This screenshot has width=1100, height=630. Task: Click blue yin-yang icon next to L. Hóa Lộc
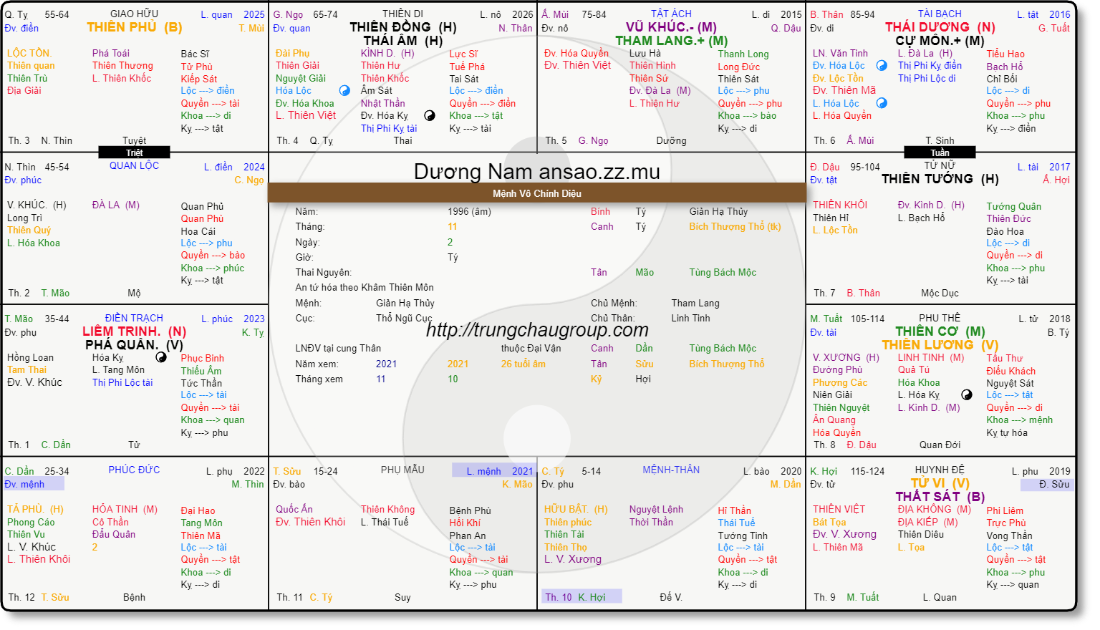coord(882,103)
